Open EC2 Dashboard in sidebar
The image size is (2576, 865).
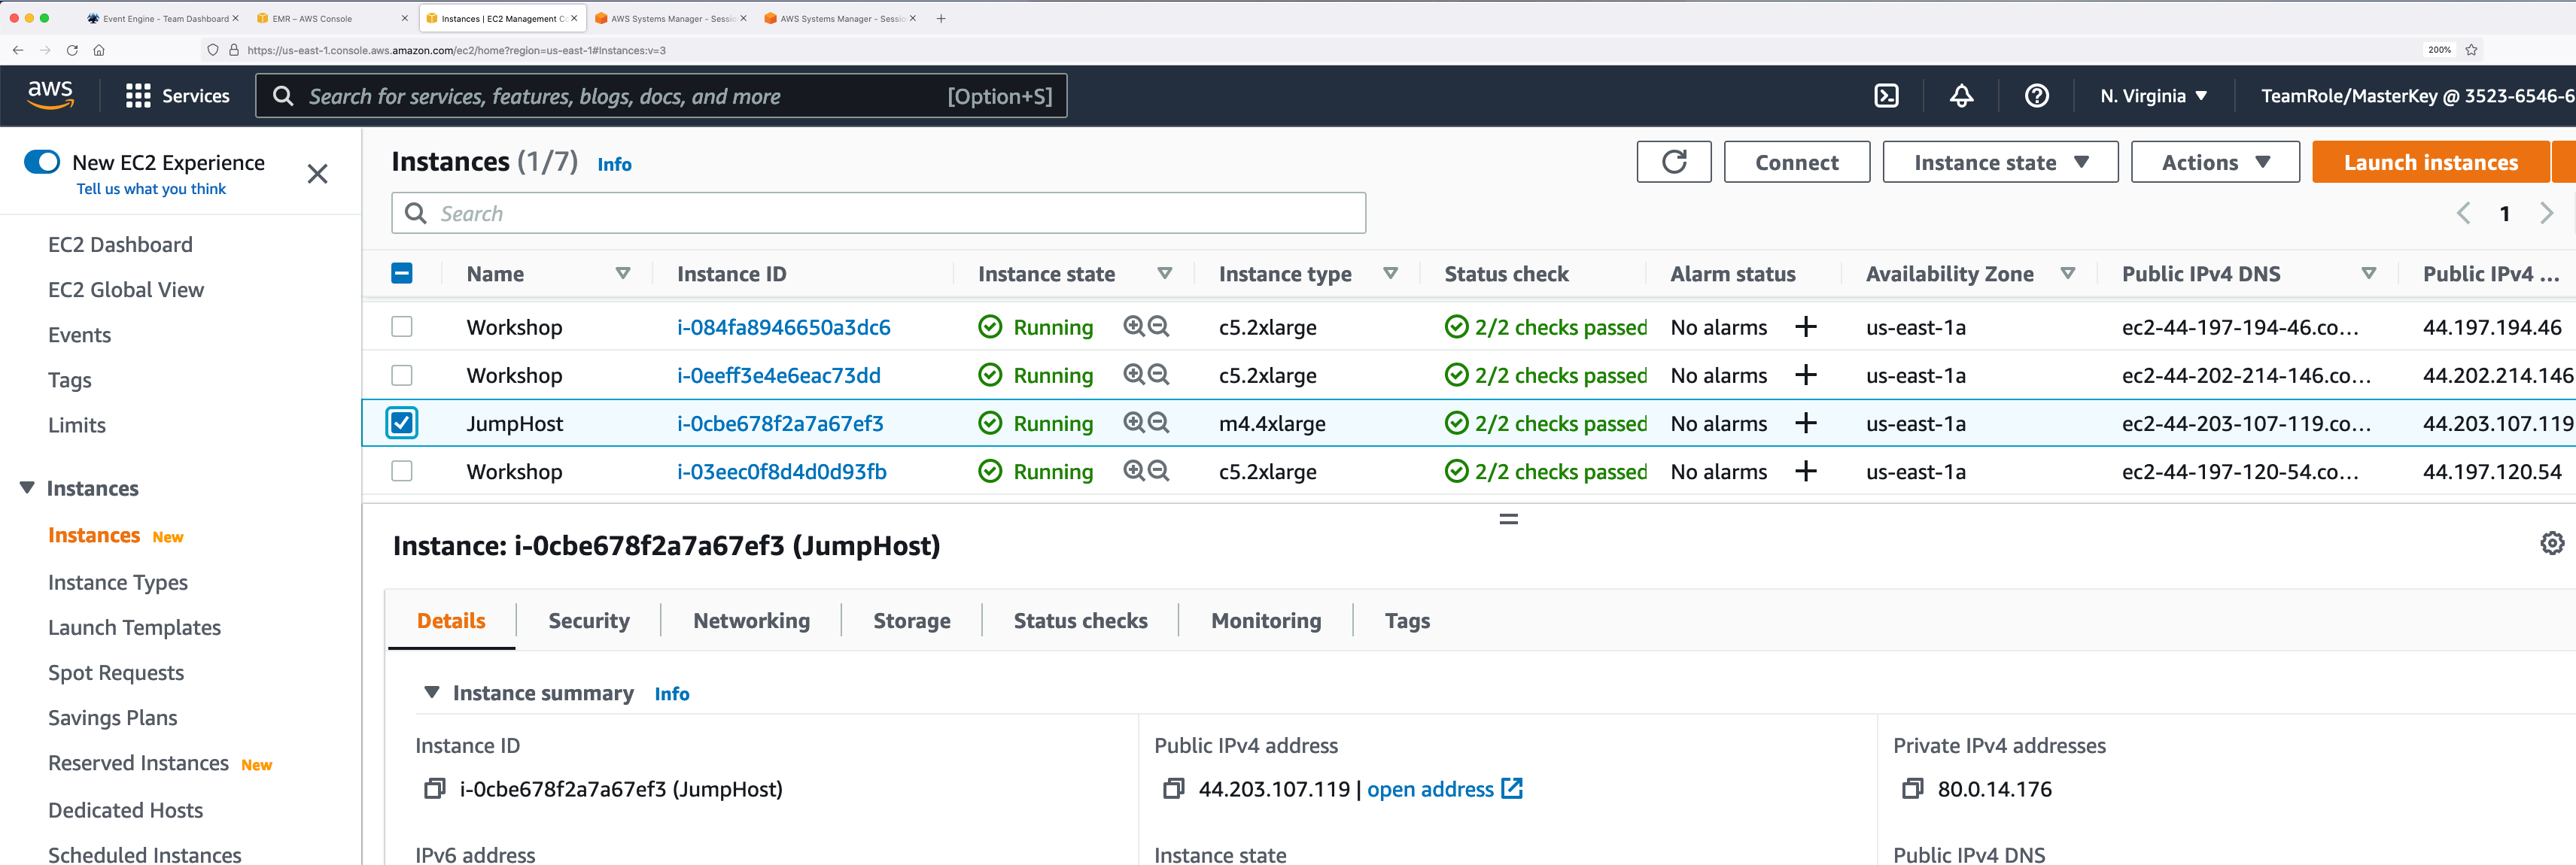pyautogui.click(x=120, y=245)
